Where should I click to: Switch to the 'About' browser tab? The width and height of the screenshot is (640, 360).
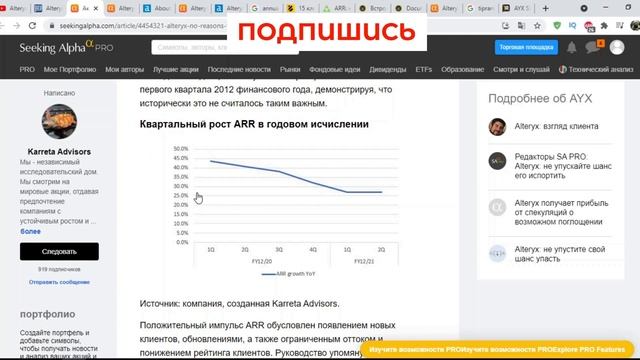157,8
